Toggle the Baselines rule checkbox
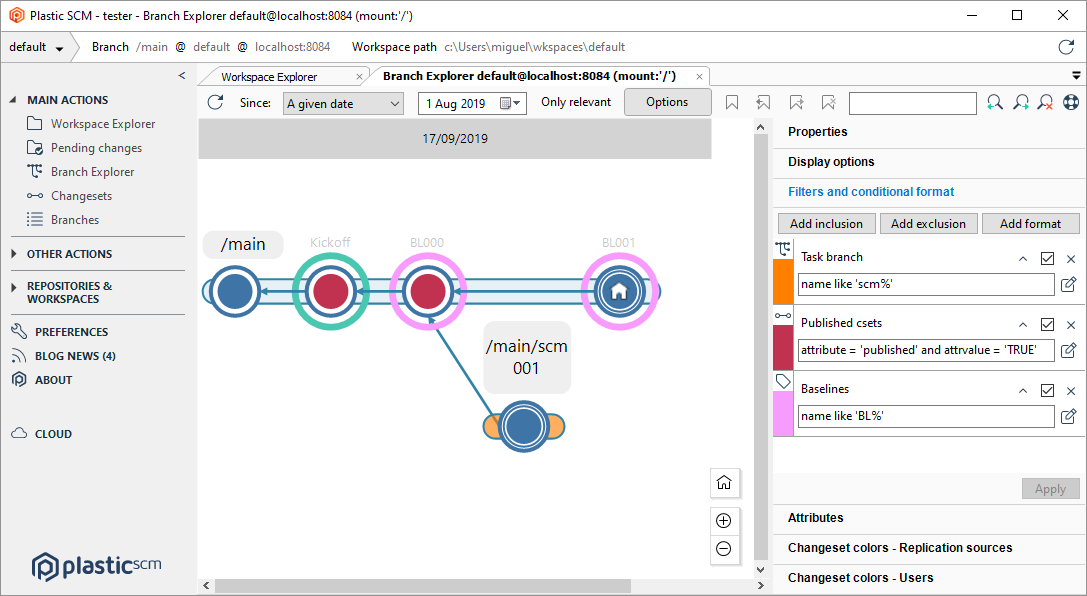Image resolution: width=1087 pixels, height=596 pixels. click(x=1047, y=390)
